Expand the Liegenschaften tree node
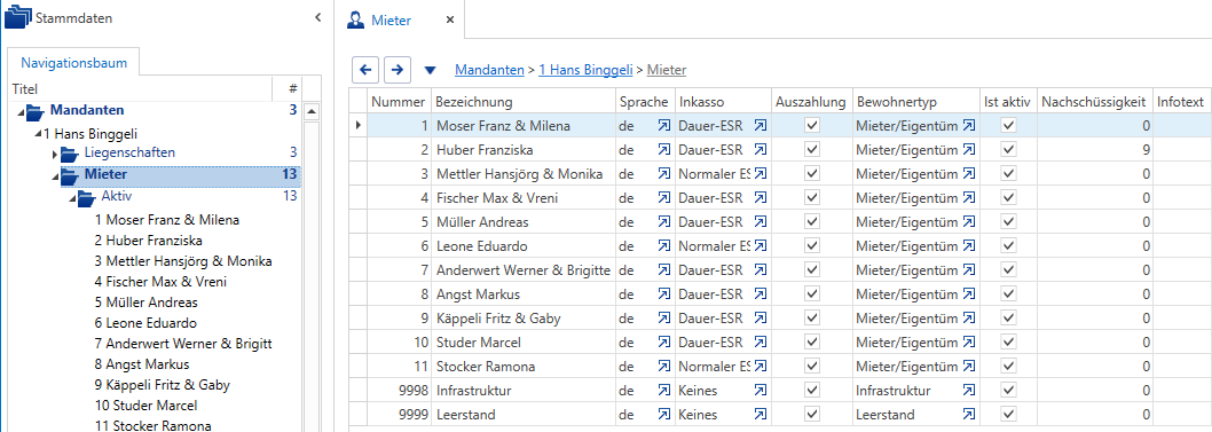The image size is (1212, 432). click(55, 154)
